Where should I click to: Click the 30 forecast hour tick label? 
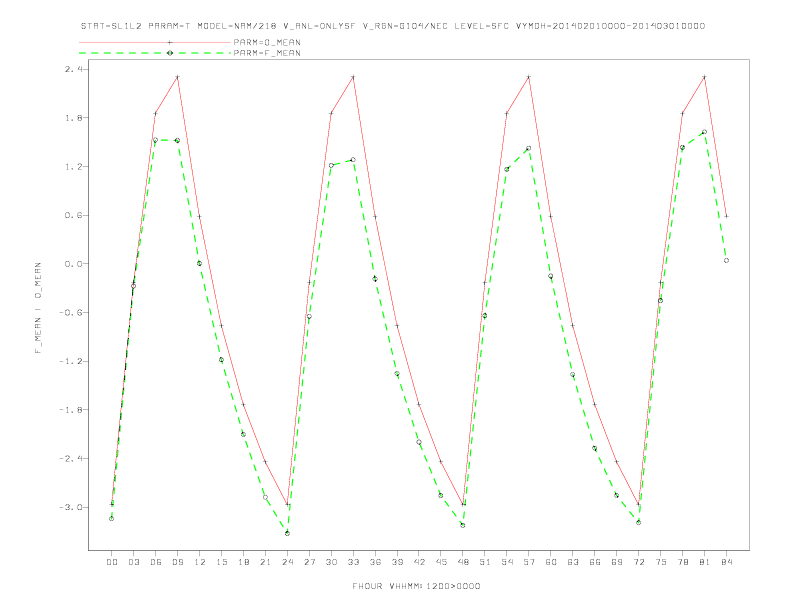(x=331, y=562)
